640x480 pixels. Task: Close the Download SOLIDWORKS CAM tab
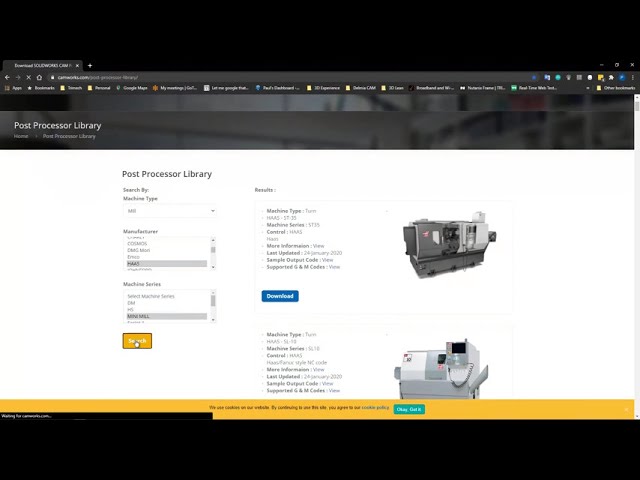(77, 65)
